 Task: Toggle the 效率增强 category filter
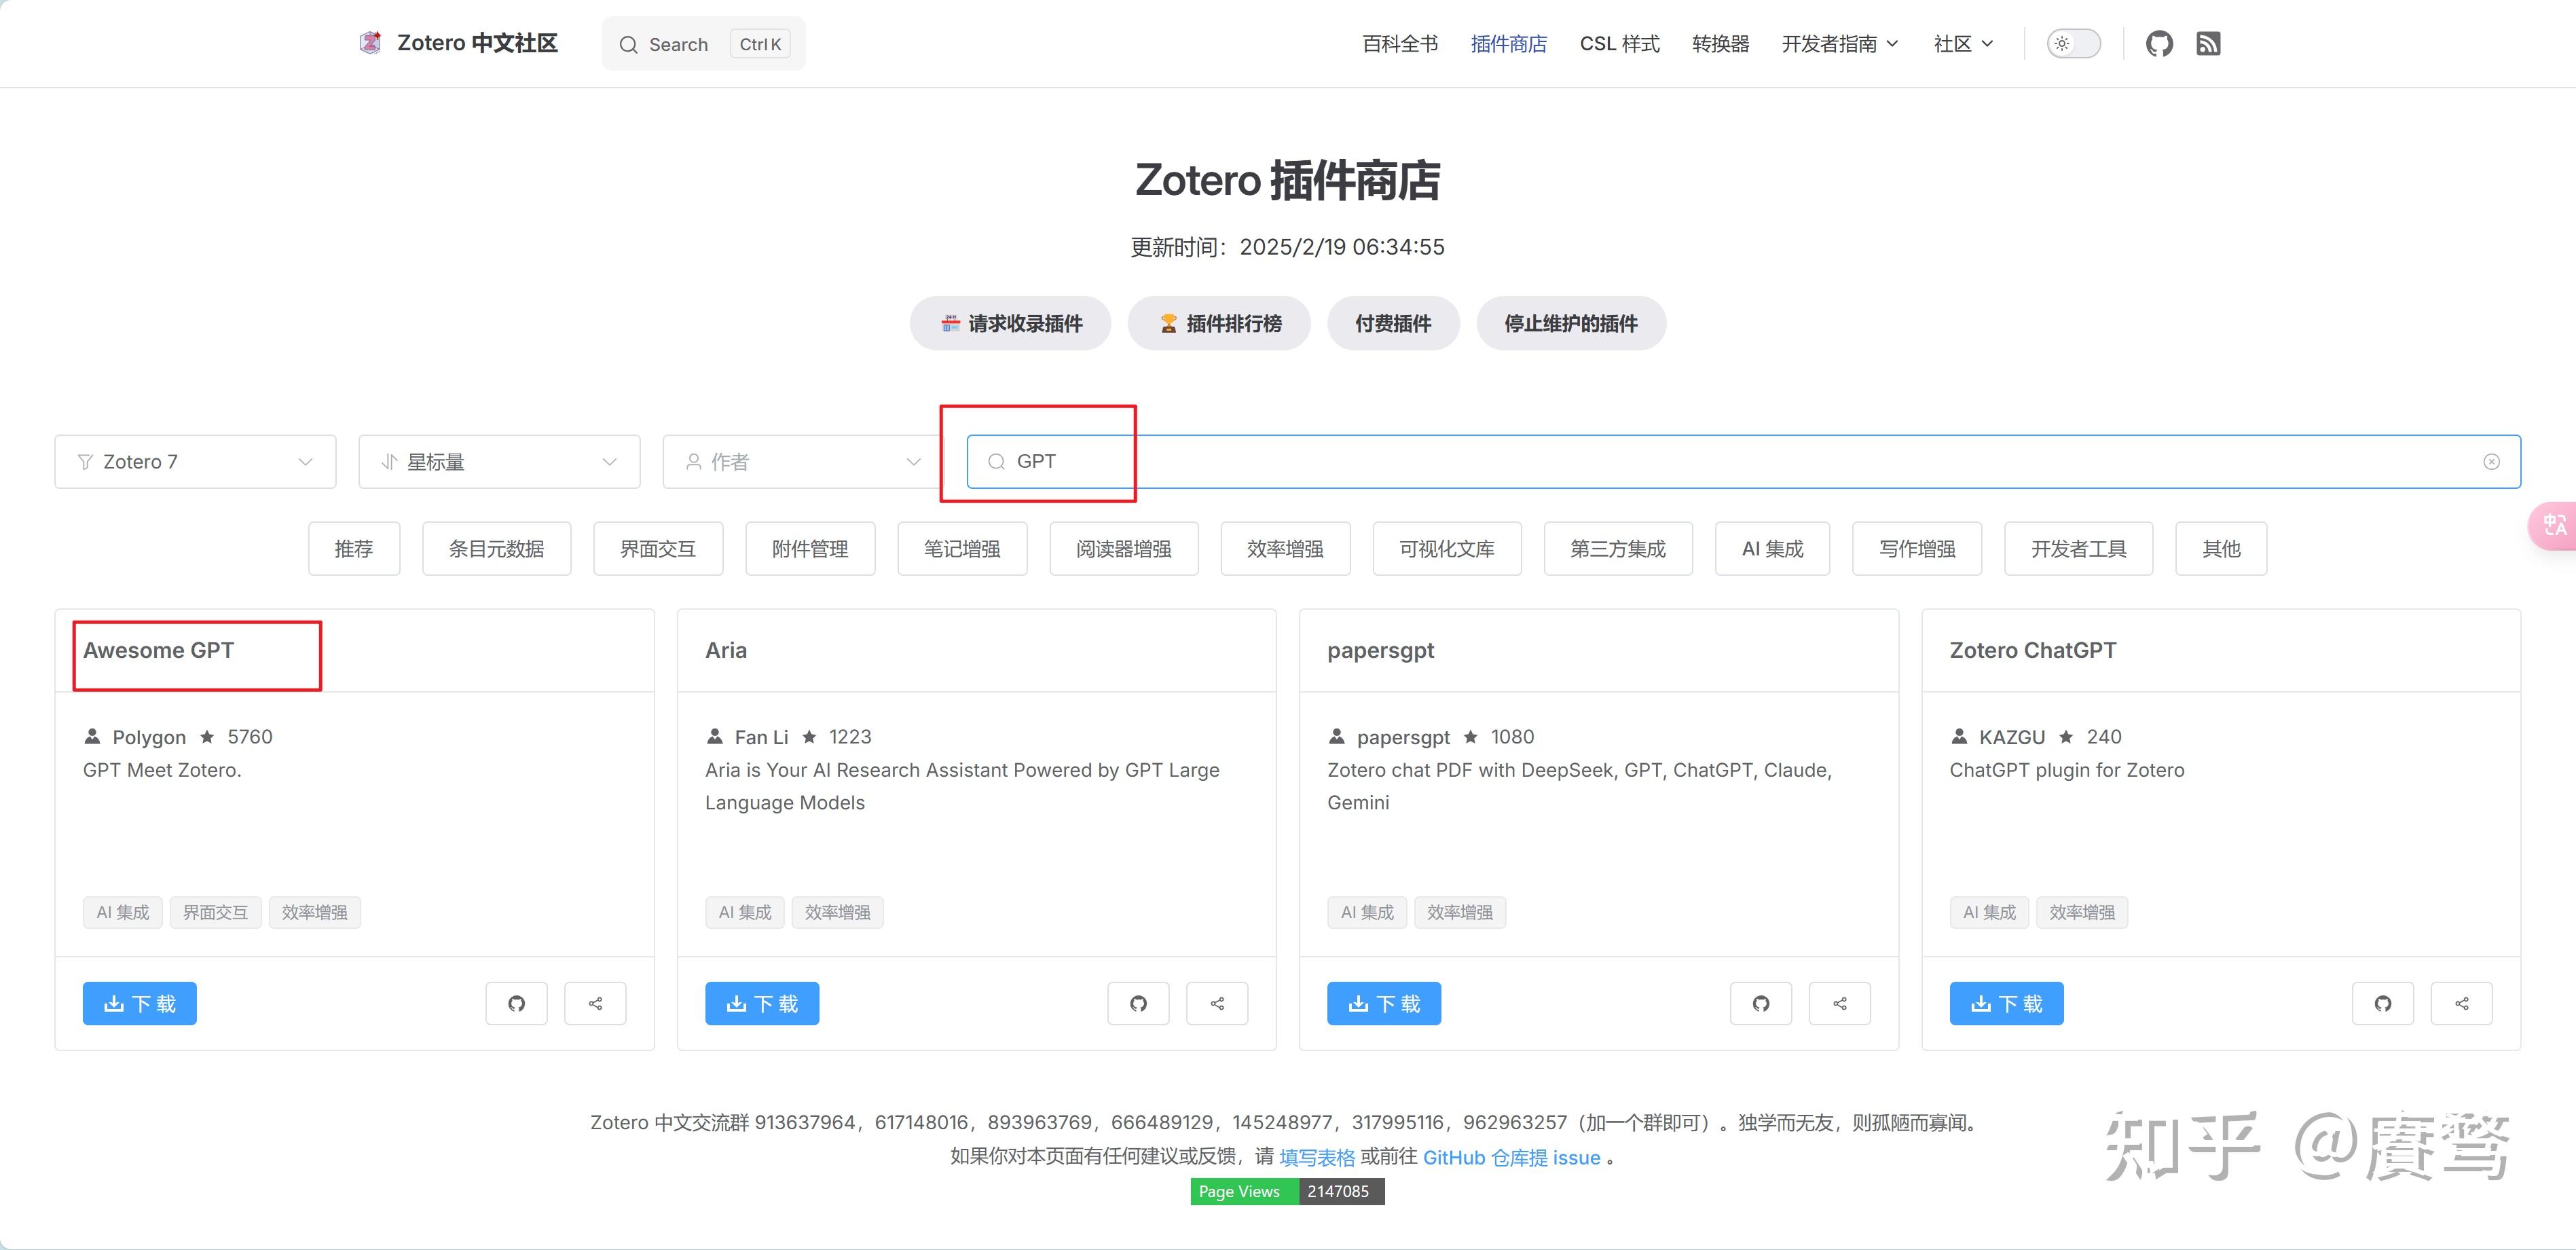[1285, 548]
